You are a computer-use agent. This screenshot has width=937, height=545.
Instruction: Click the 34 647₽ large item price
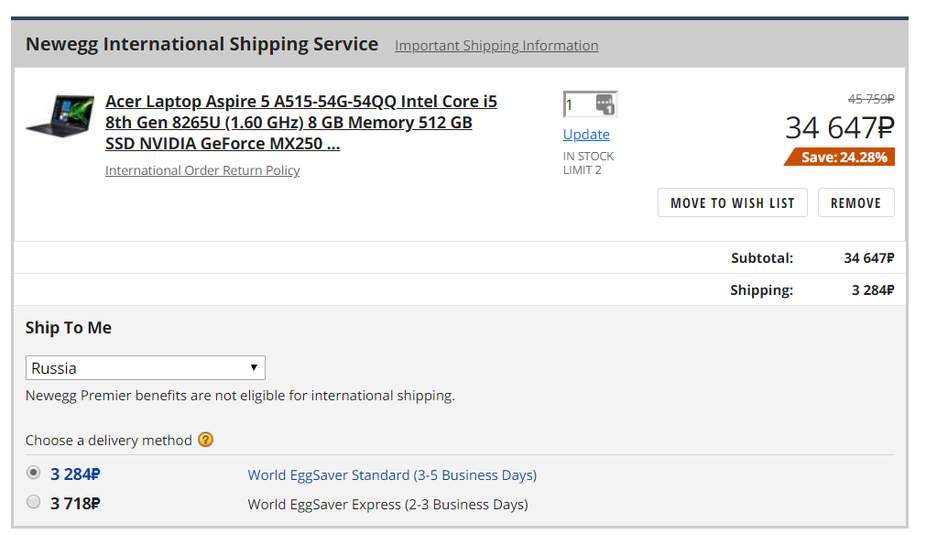839,128
